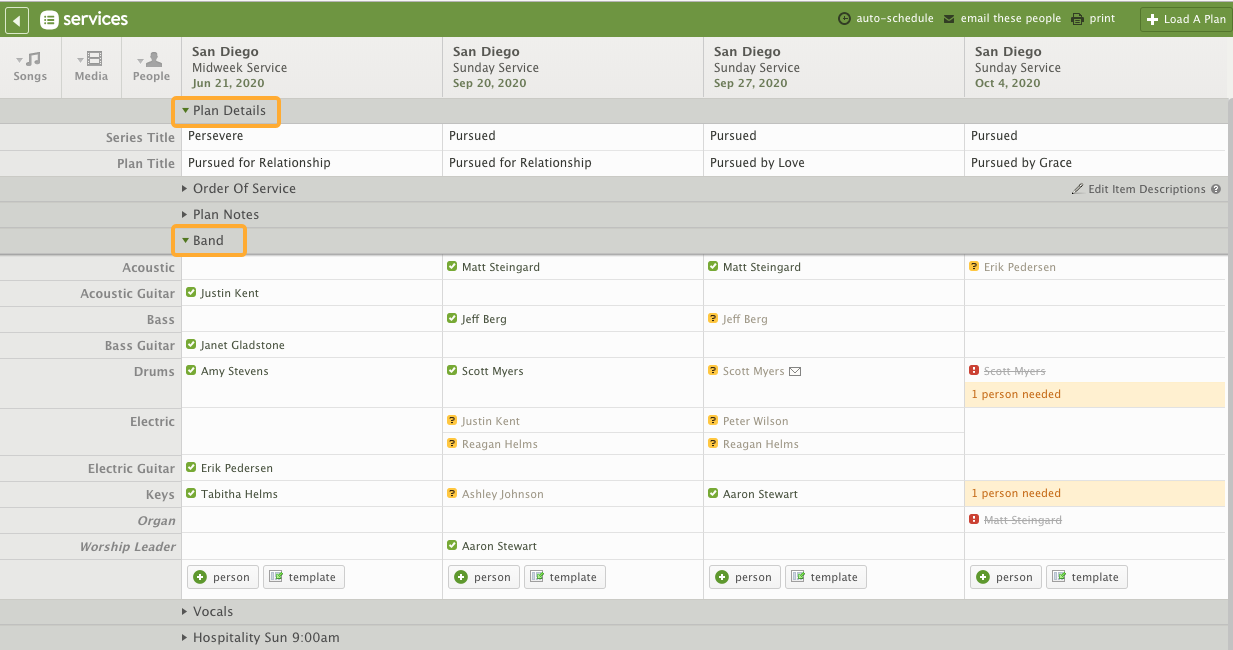Add a person to the Midweek Service plan
This screenshot has width=1233, height=650.
222,576
